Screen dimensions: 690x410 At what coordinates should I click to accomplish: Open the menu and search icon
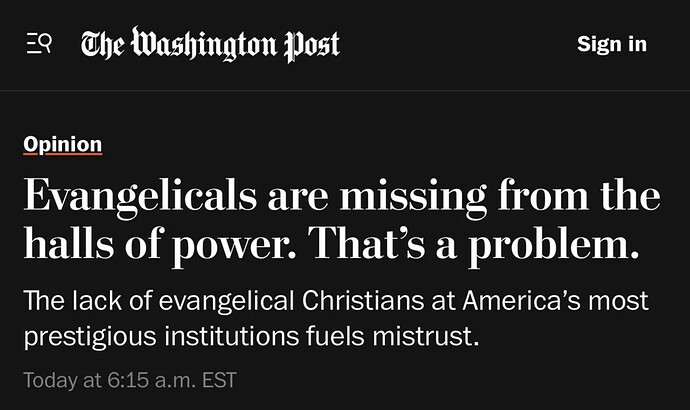(x=39, y=44)
